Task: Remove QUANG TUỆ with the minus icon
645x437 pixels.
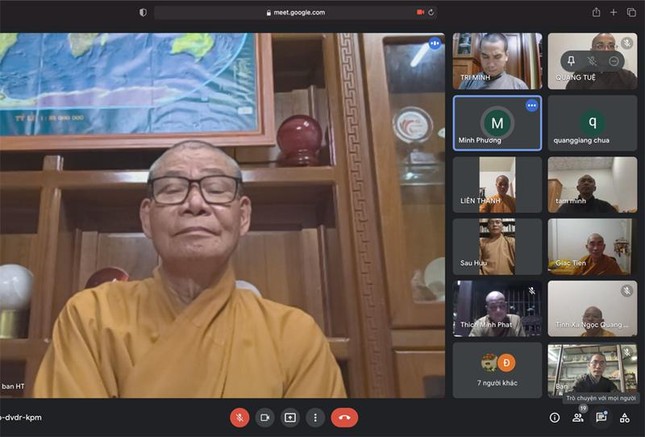Action: pos(613,61)
